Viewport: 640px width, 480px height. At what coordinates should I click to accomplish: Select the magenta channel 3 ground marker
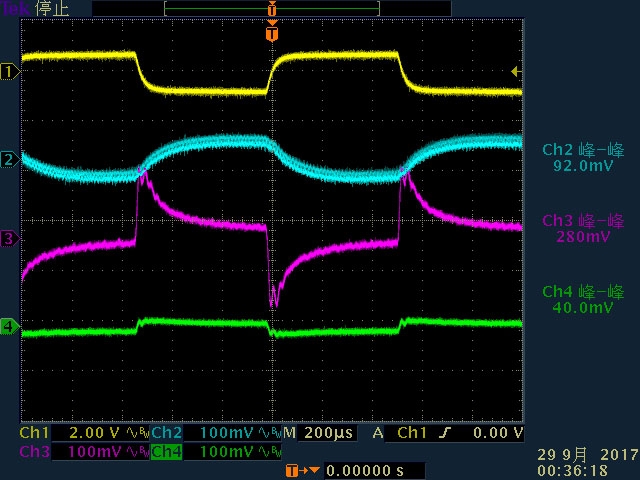(x=10, y=238)
